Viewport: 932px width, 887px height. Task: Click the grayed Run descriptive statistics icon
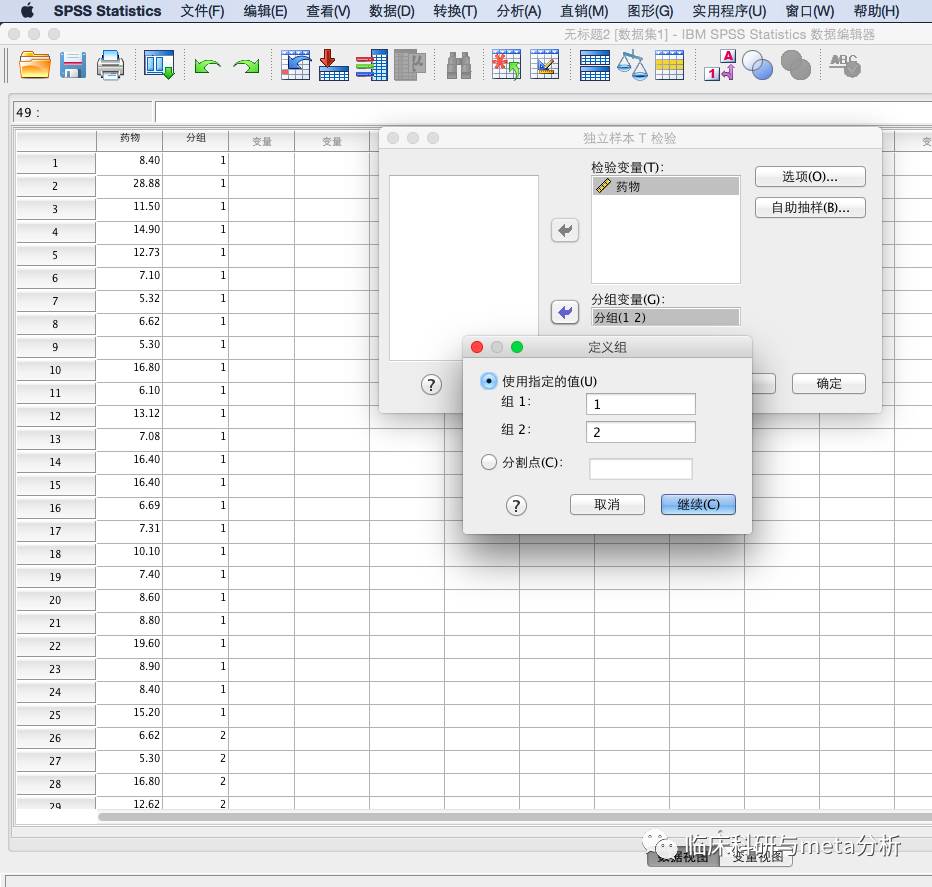pyautogui.click(x=410, y=65)
